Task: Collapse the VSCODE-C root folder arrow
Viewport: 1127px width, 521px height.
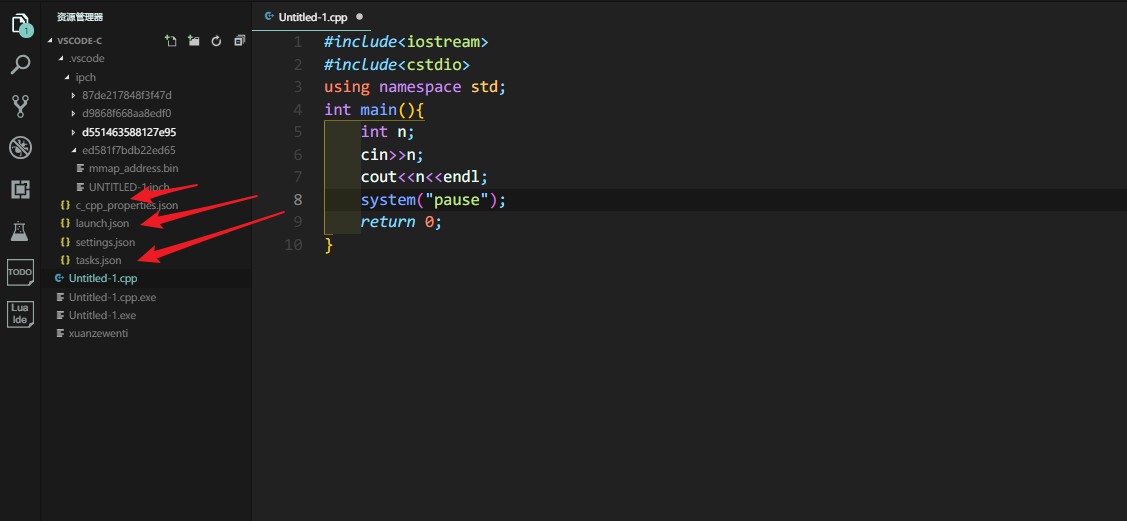Action: coord(50,41)
